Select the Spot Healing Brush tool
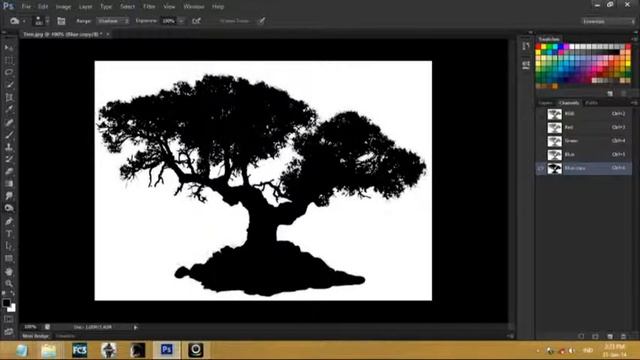The image size is (640, 360). 9,122
